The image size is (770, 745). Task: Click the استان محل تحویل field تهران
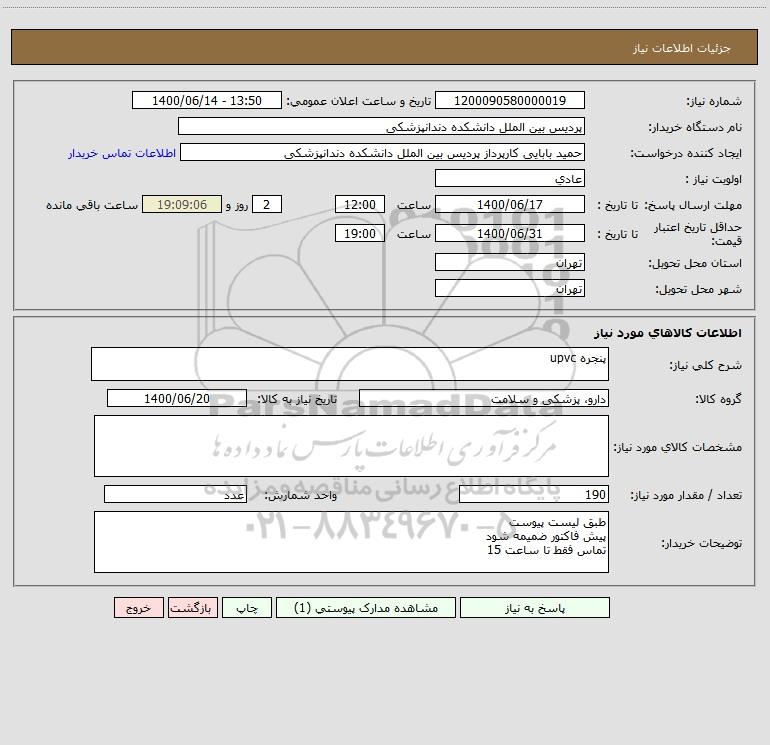tap(510, 263)
